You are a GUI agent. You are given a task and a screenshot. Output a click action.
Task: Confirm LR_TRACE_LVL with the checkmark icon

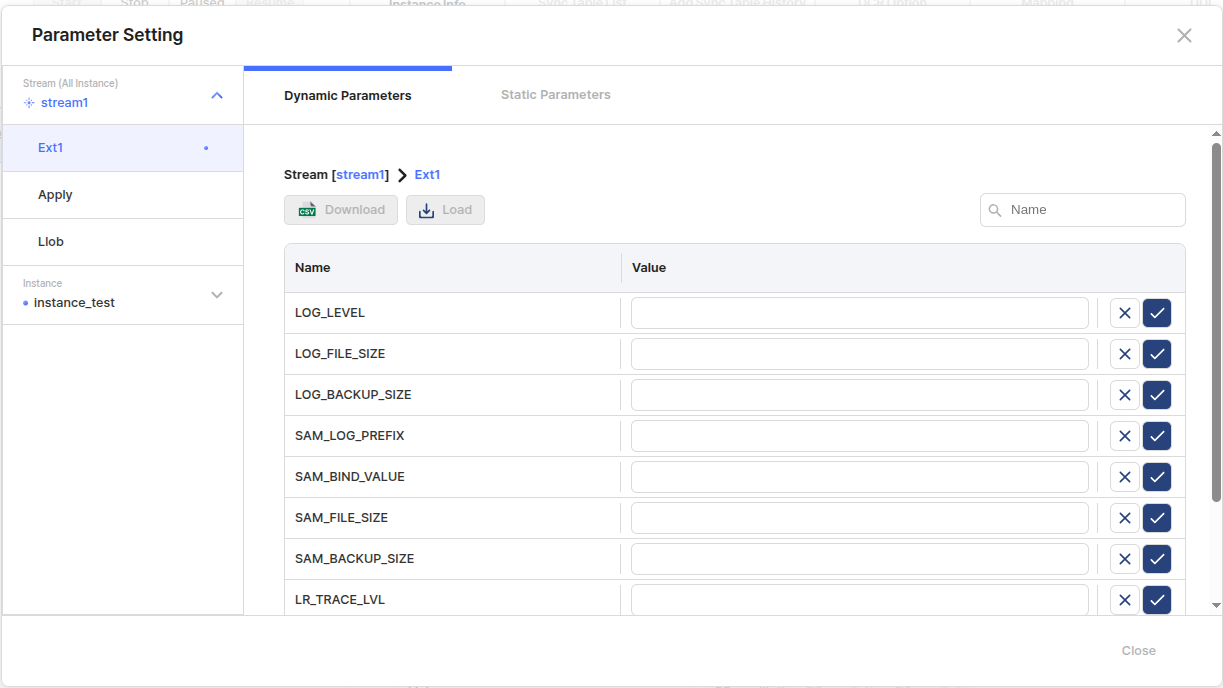click(x=1157, y=600)
